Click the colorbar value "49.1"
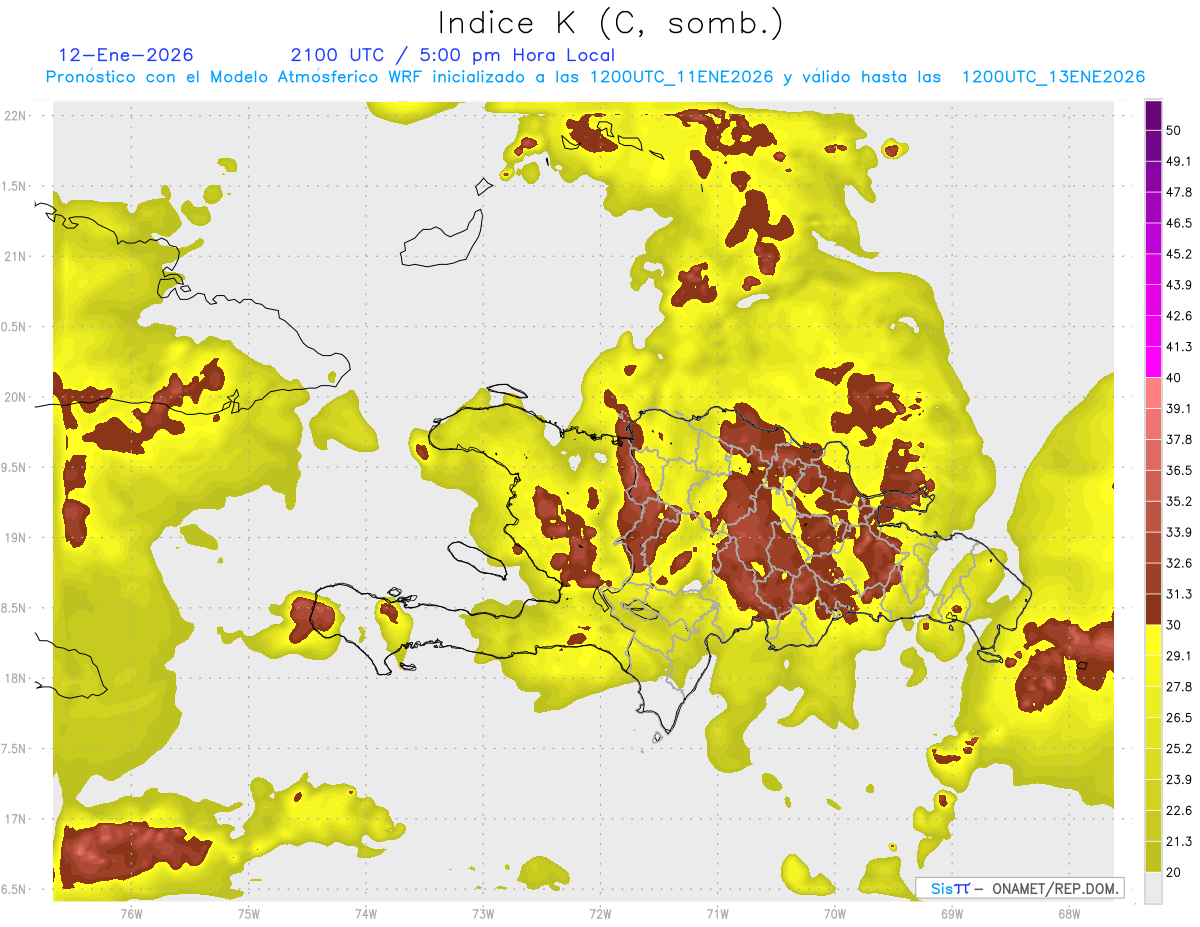This screenshot has width=1200, height=927. (x=1179, y=161)
